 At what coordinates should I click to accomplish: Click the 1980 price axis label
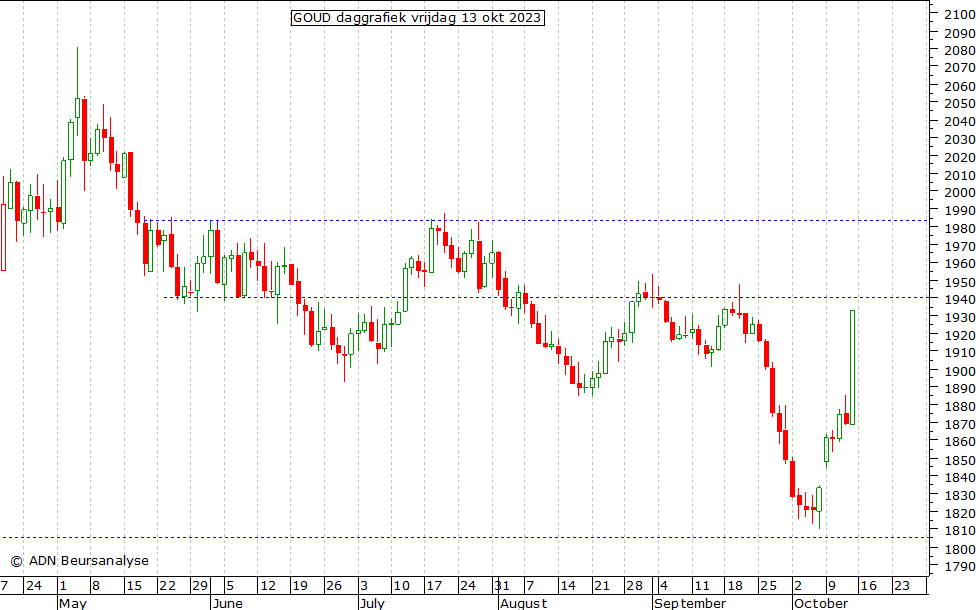pos(959,229)
